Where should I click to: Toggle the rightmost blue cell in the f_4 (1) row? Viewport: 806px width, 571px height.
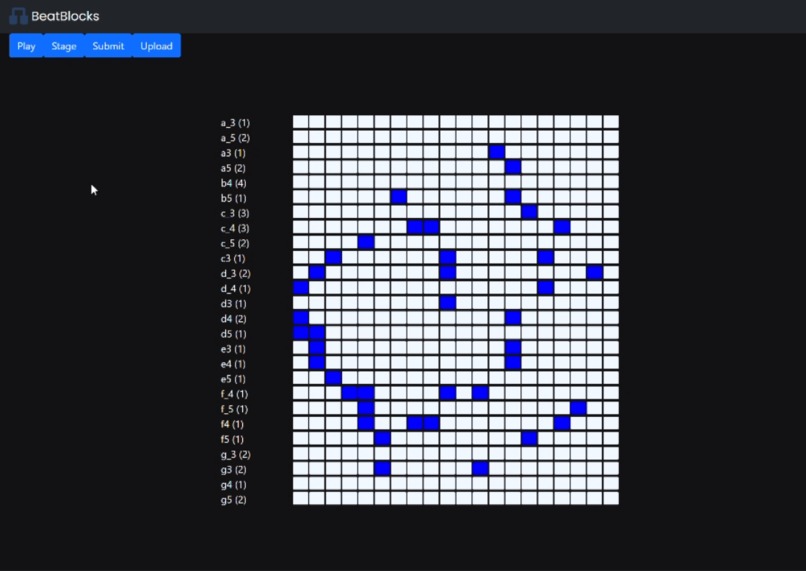[480, 393]
